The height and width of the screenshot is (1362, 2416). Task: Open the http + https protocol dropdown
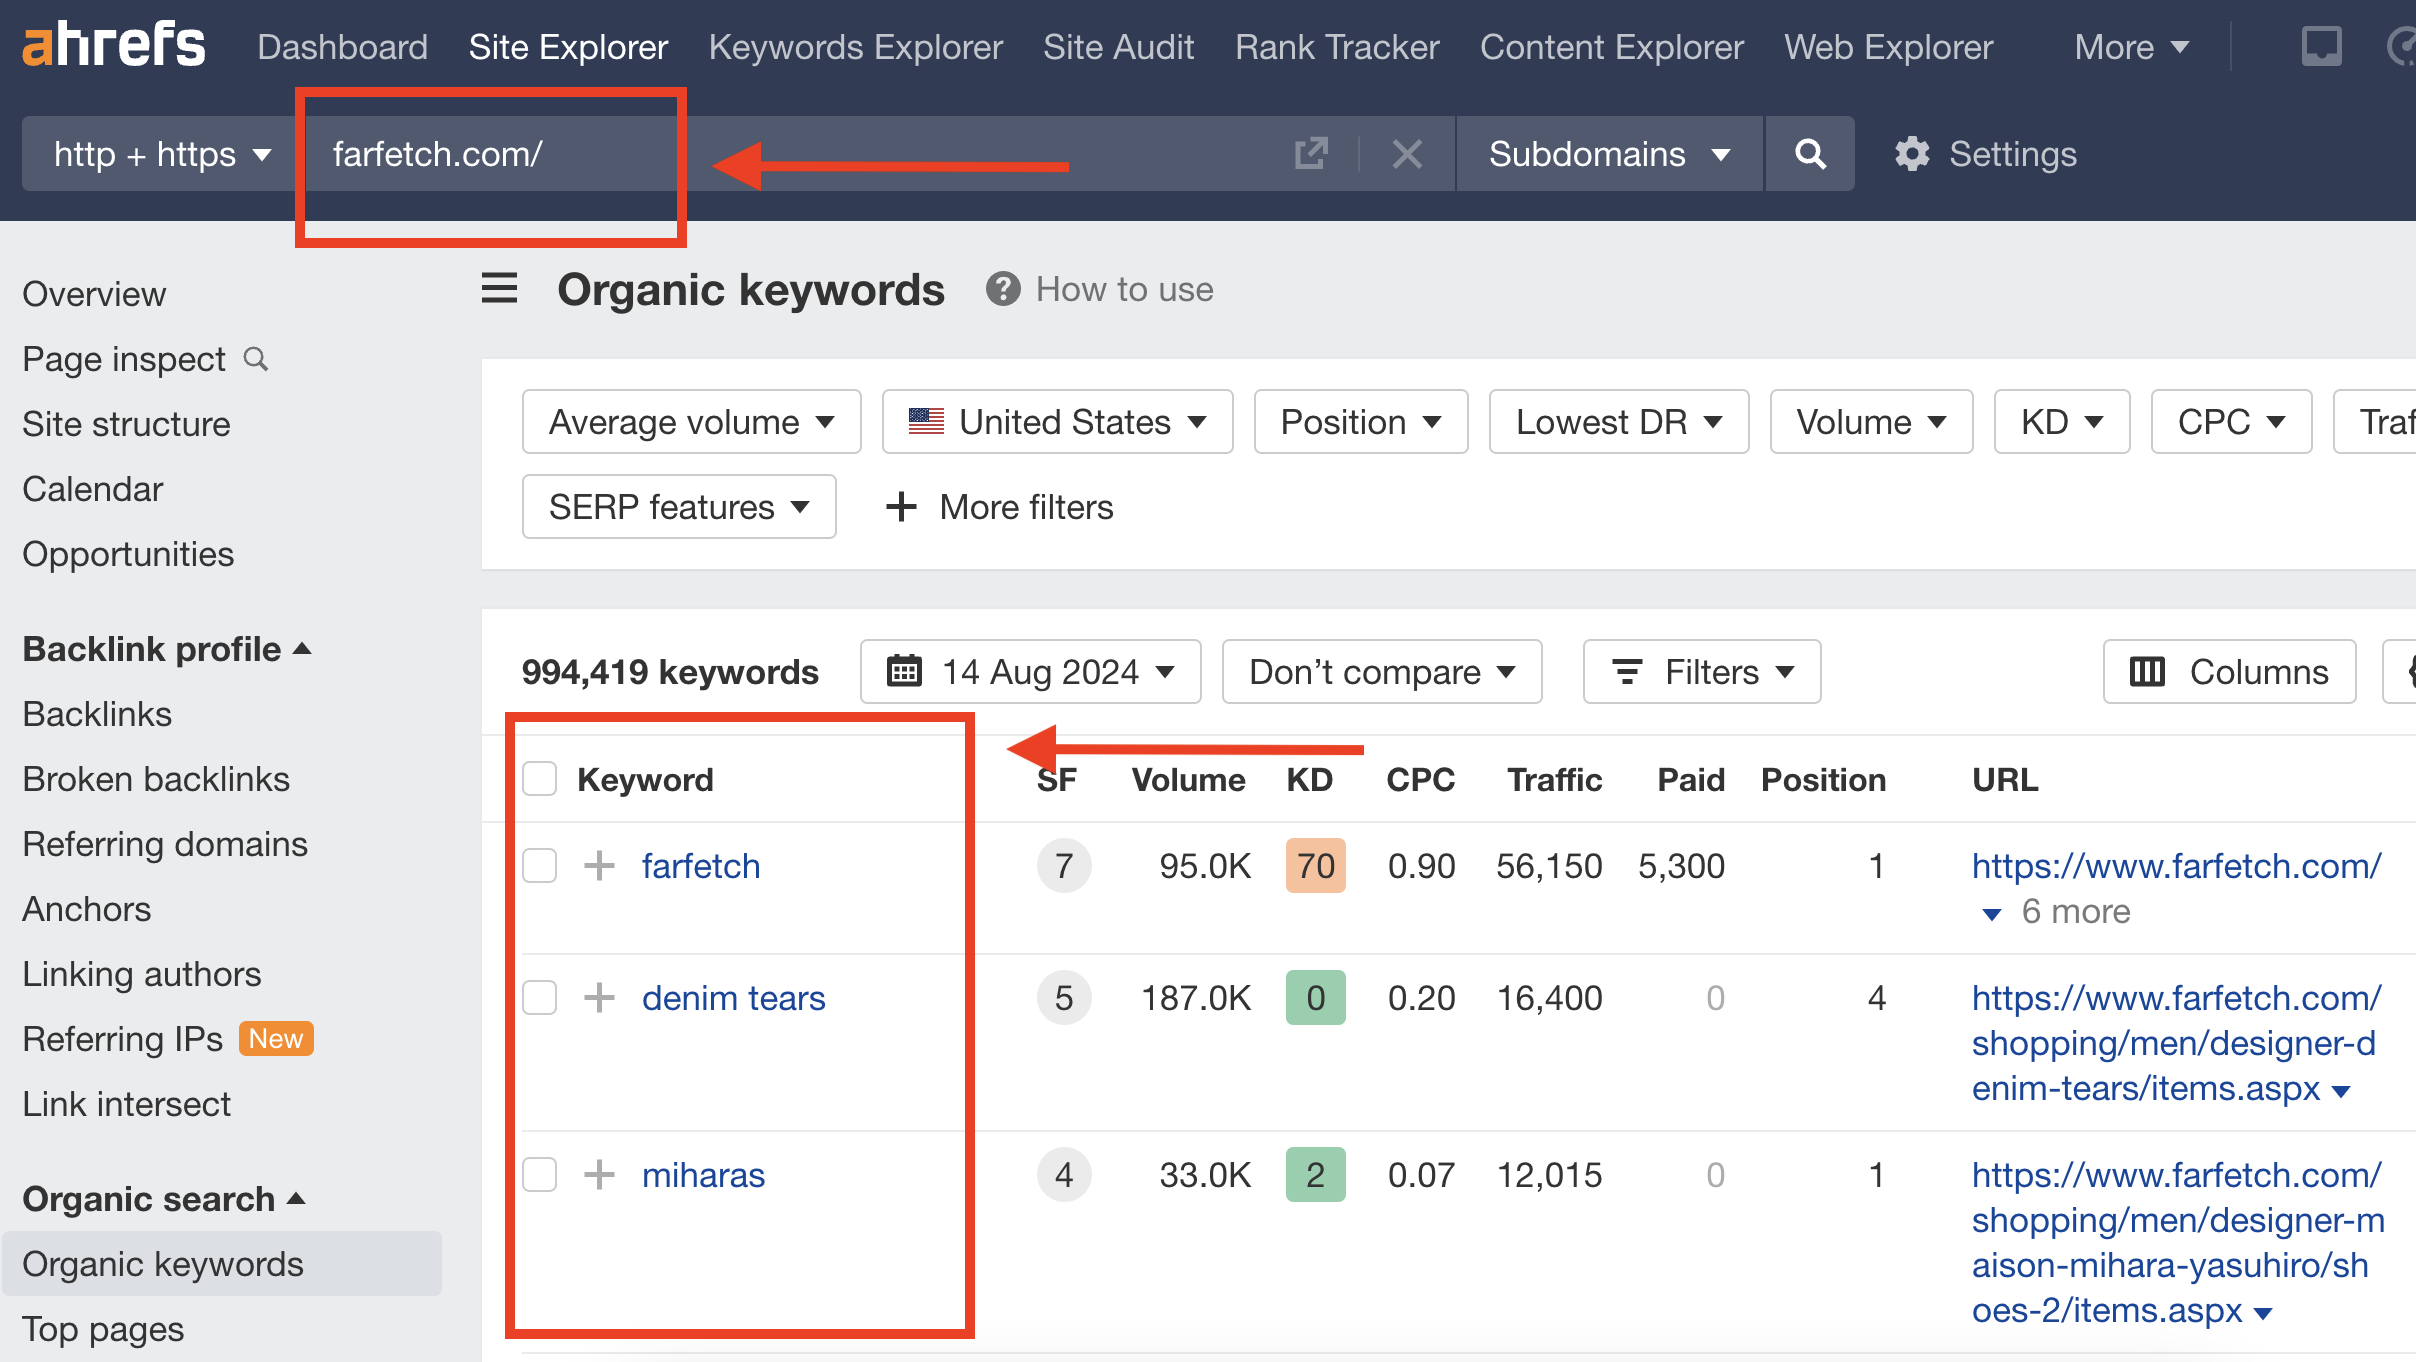pyautogui.click(x=162, y=154)
